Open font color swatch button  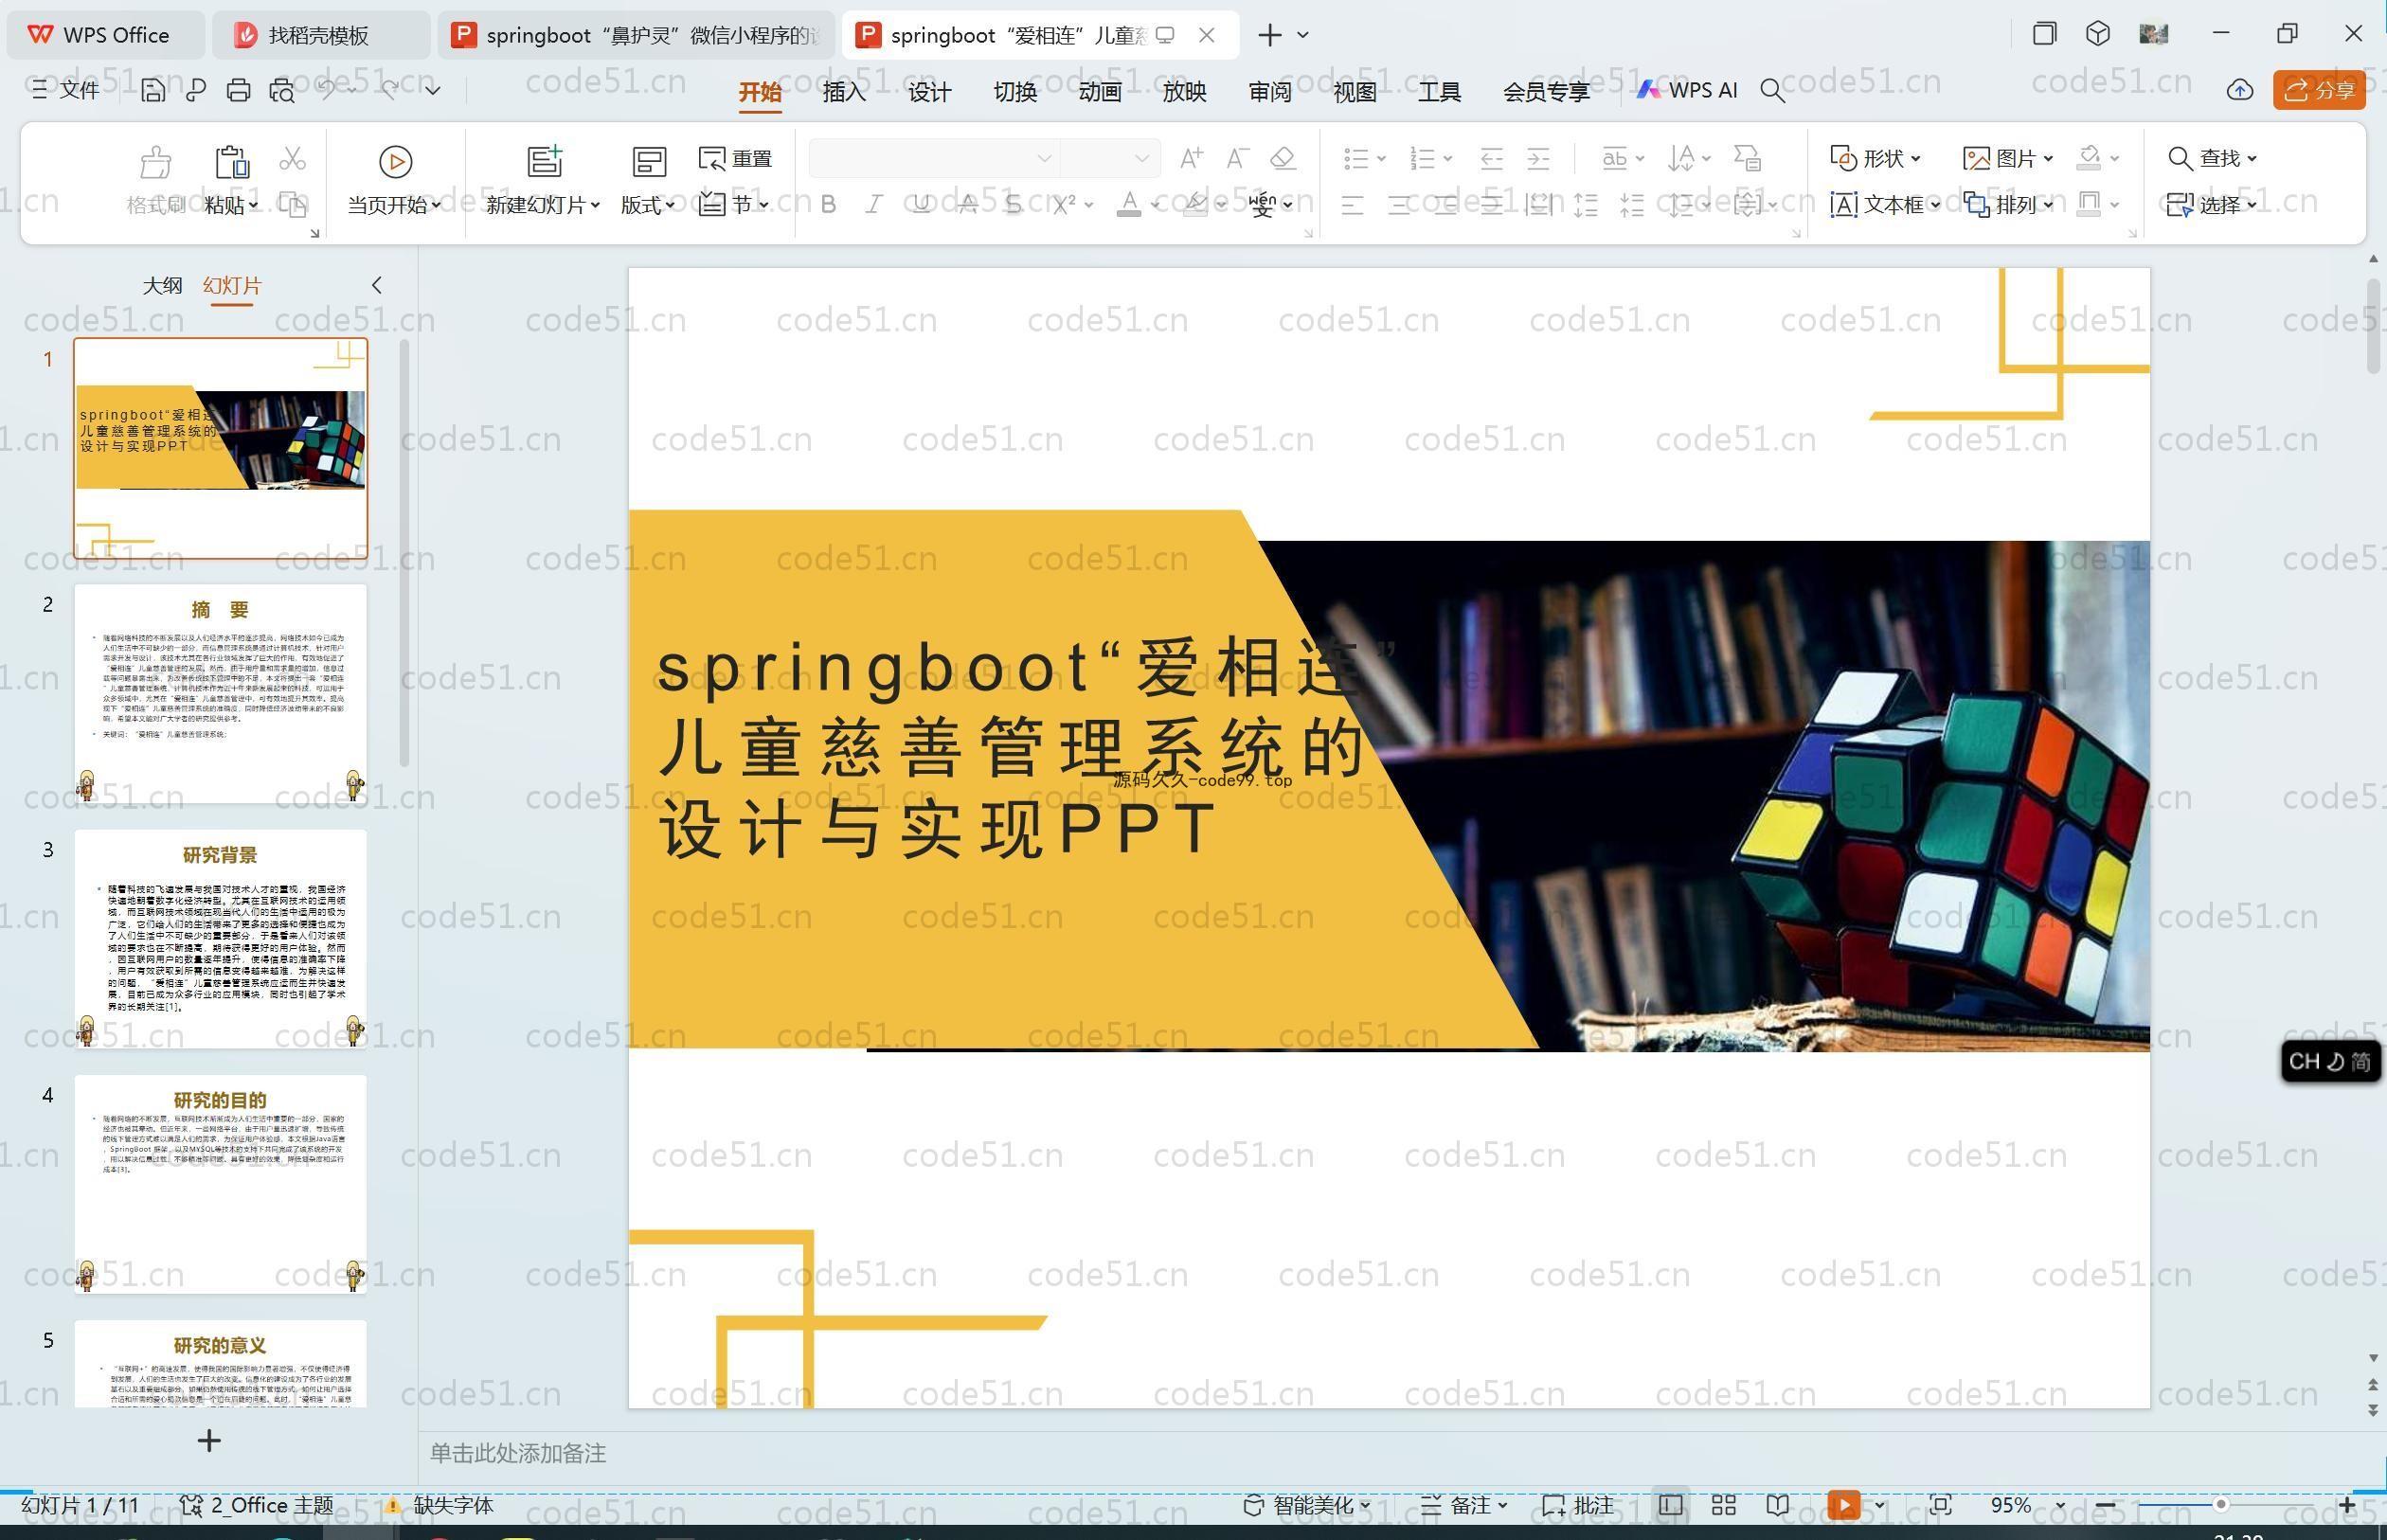coord(1129,204)
